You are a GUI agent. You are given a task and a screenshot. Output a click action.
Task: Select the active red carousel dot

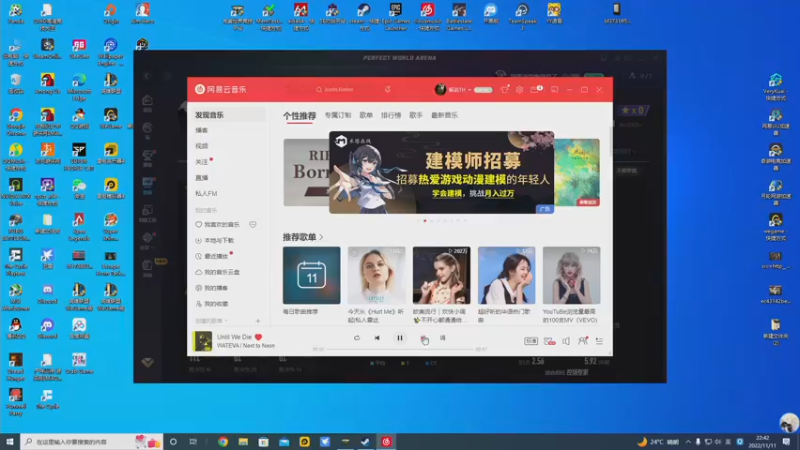click(425, 221)
